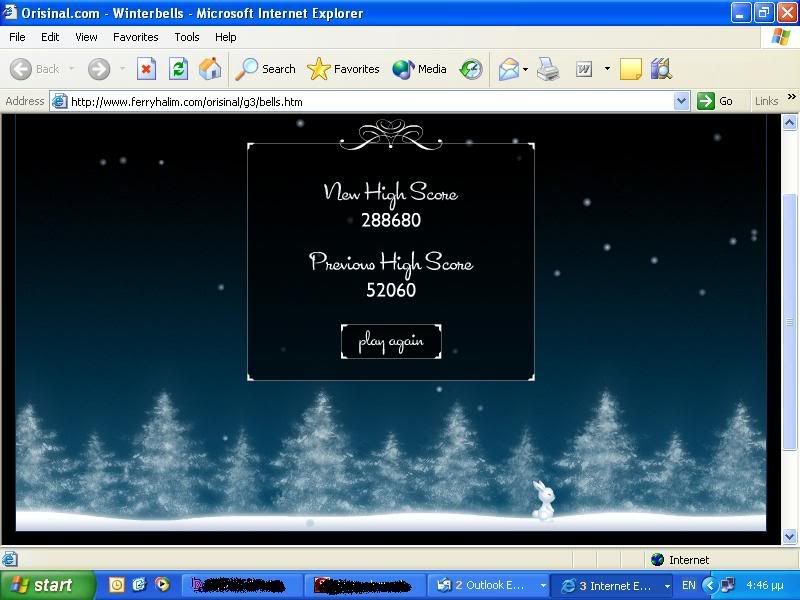Click the vertical scrollbar down arrow
This screenshot has height=600, width=800.
[x=789, y=536]
